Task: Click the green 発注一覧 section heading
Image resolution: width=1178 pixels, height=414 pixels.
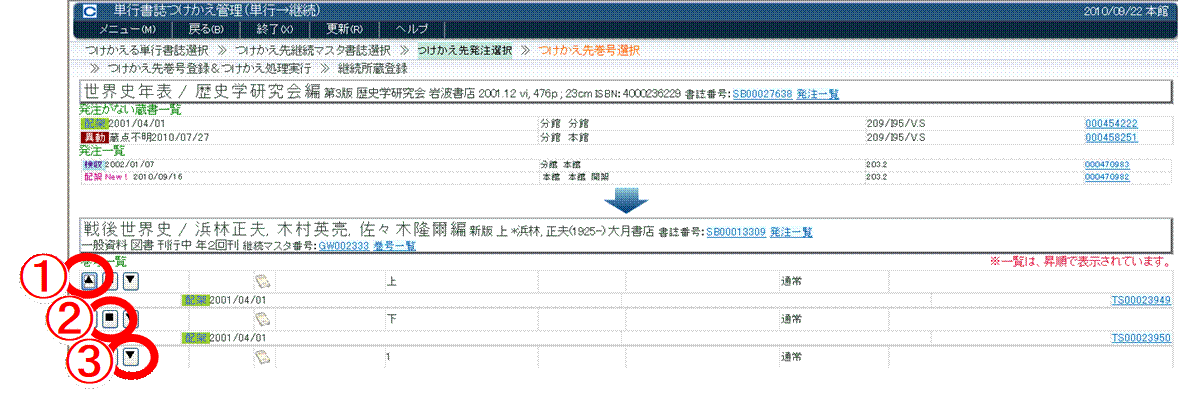Action: pyautogui.click(x=101, y=150)
